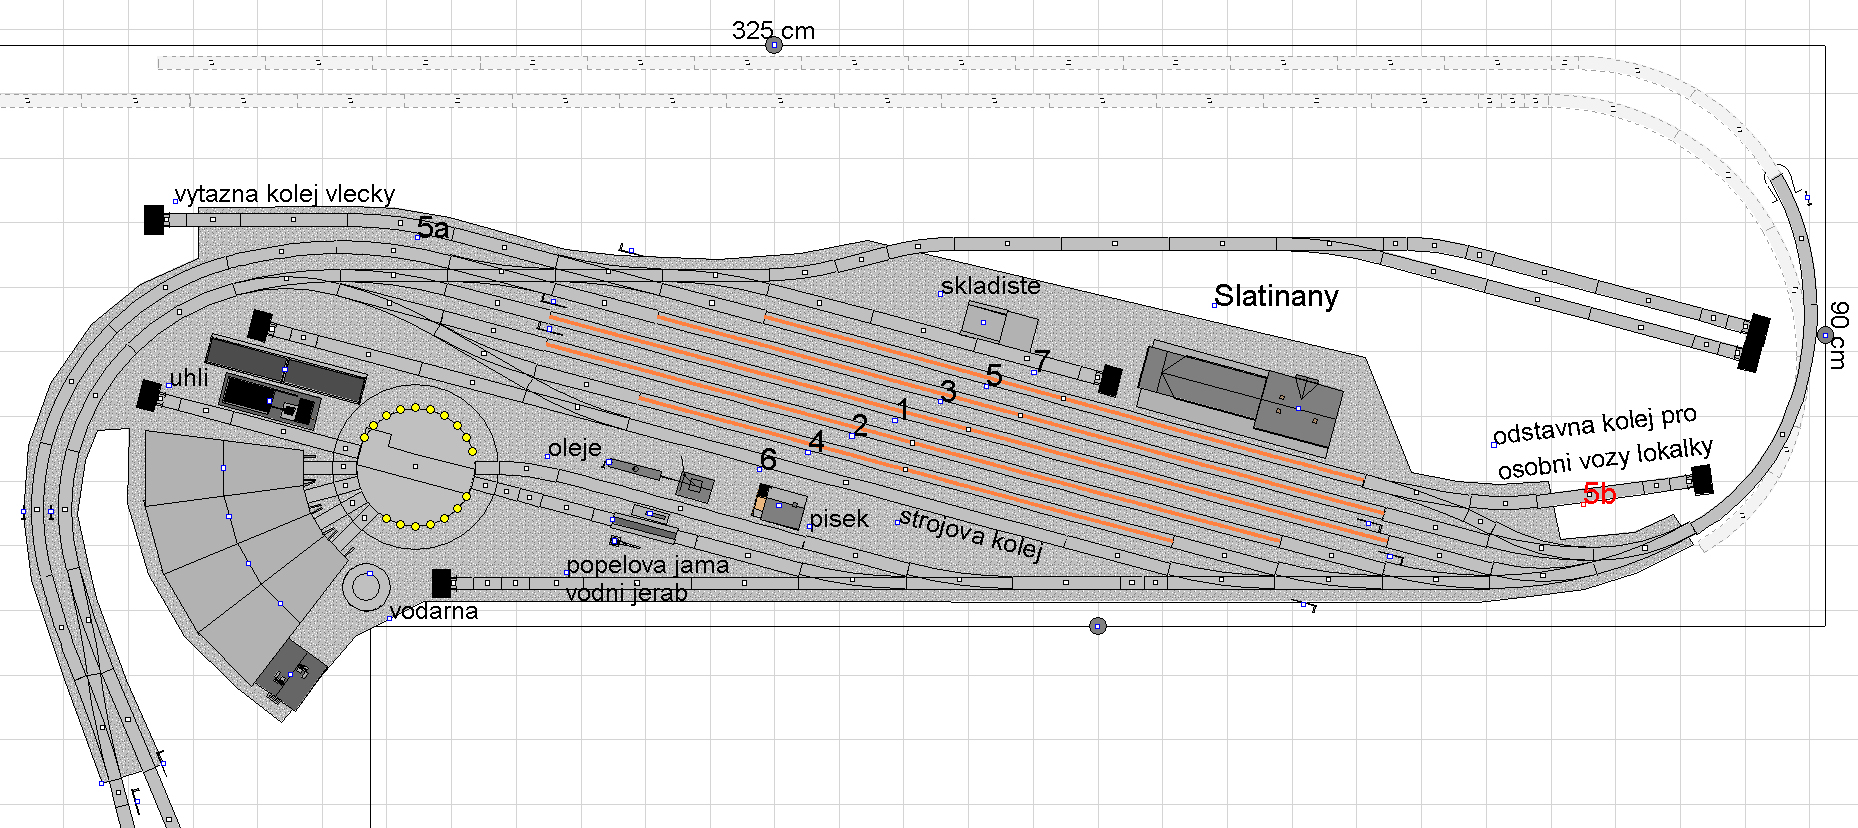Click the oleje label text
This screenshot has width=1858, height=828.
point(575,448)
